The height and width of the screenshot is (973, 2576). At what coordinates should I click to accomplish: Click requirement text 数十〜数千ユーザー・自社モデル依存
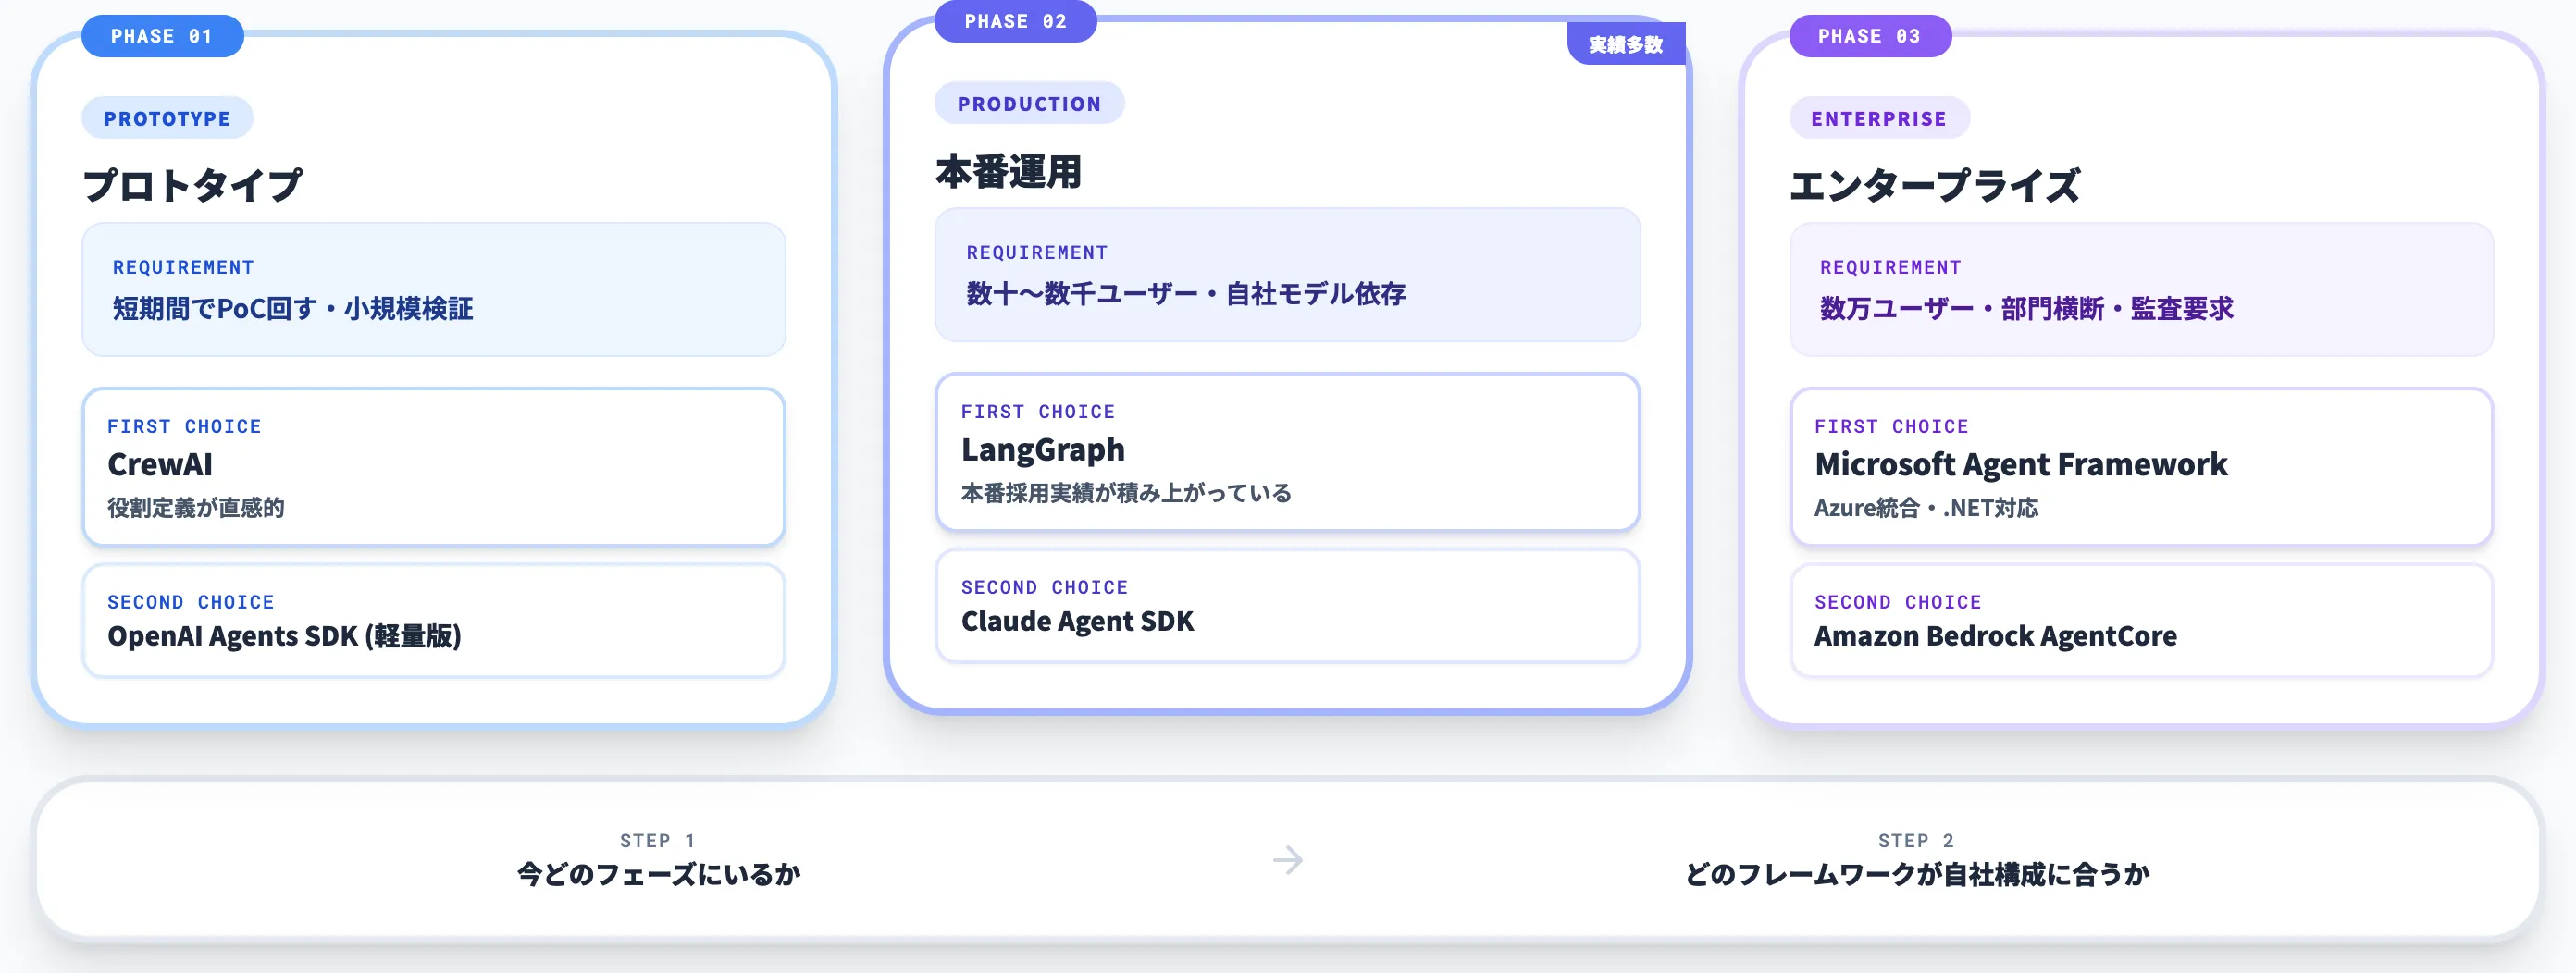[x=1186, y=293]
